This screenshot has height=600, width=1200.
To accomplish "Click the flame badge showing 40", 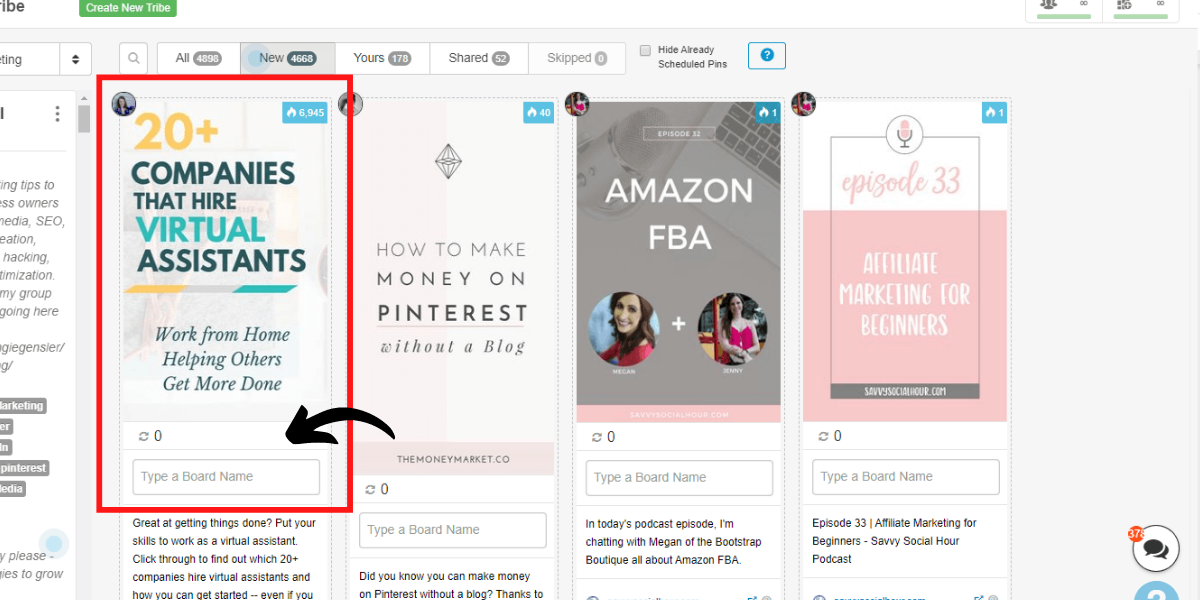I will pos(538,113).
